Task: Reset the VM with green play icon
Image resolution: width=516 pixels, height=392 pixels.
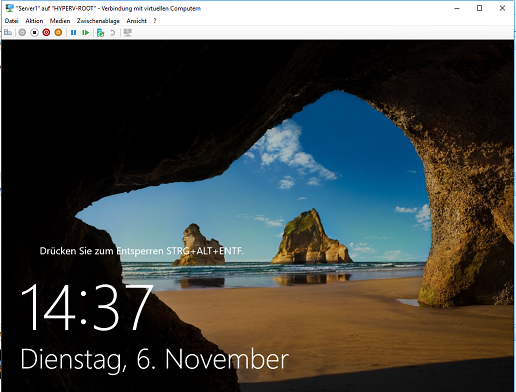Action: tap(86, 32)
